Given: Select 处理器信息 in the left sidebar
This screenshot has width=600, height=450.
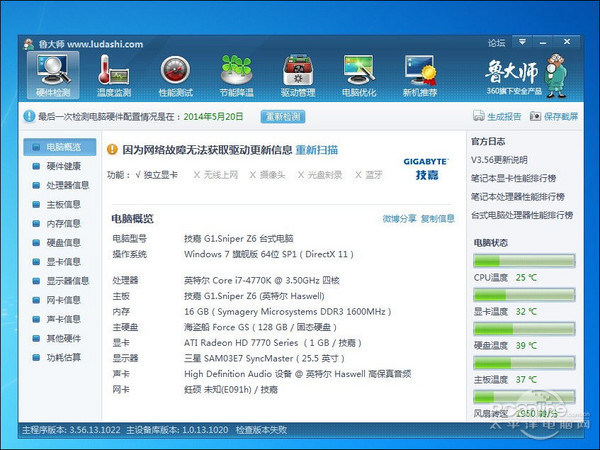Looking at the screenshot, I should [67, 185].
